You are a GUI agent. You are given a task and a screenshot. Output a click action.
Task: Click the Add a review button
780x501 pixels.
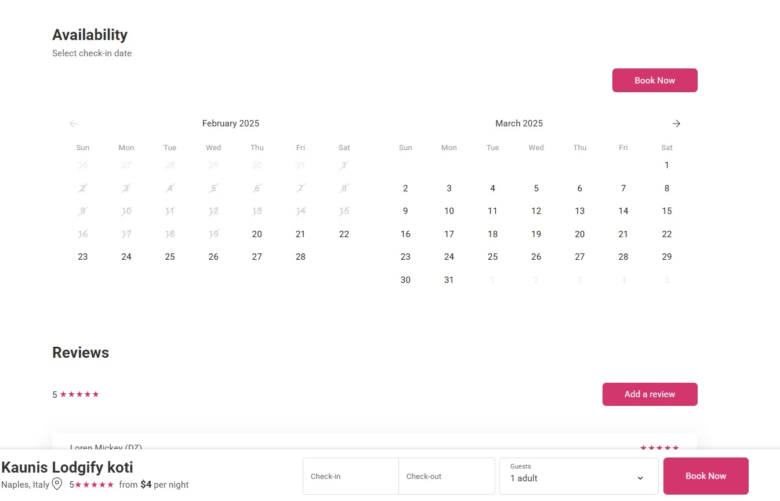pyautogui.click(x=649, y=394)
